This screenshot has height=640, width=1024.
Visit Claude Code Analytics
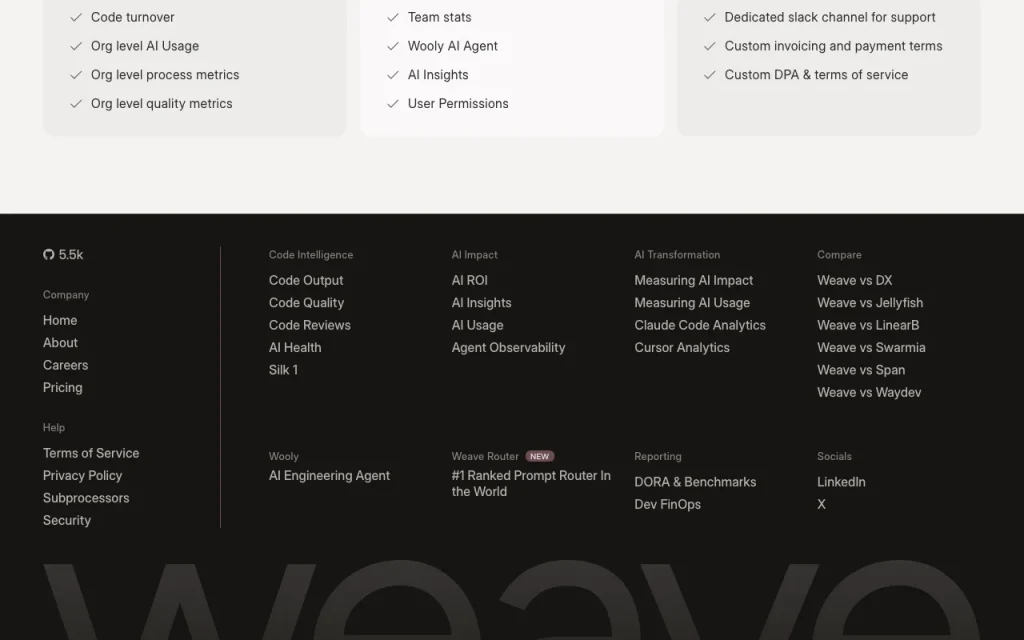pyautogui.click(x=700, y=325)
